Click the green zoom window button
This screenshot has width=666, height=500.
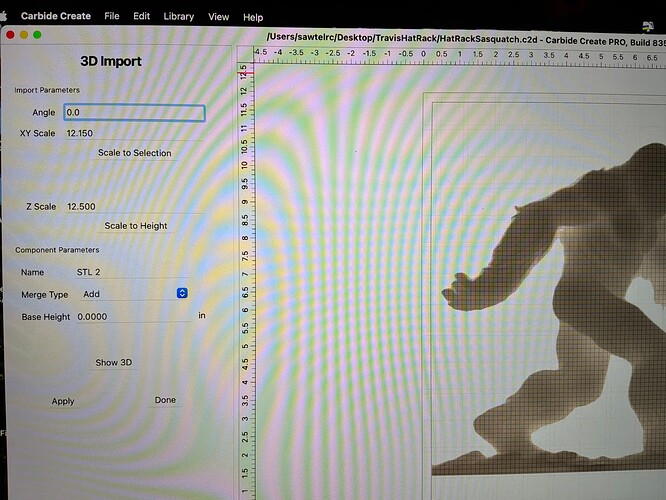tap(37, 35)
